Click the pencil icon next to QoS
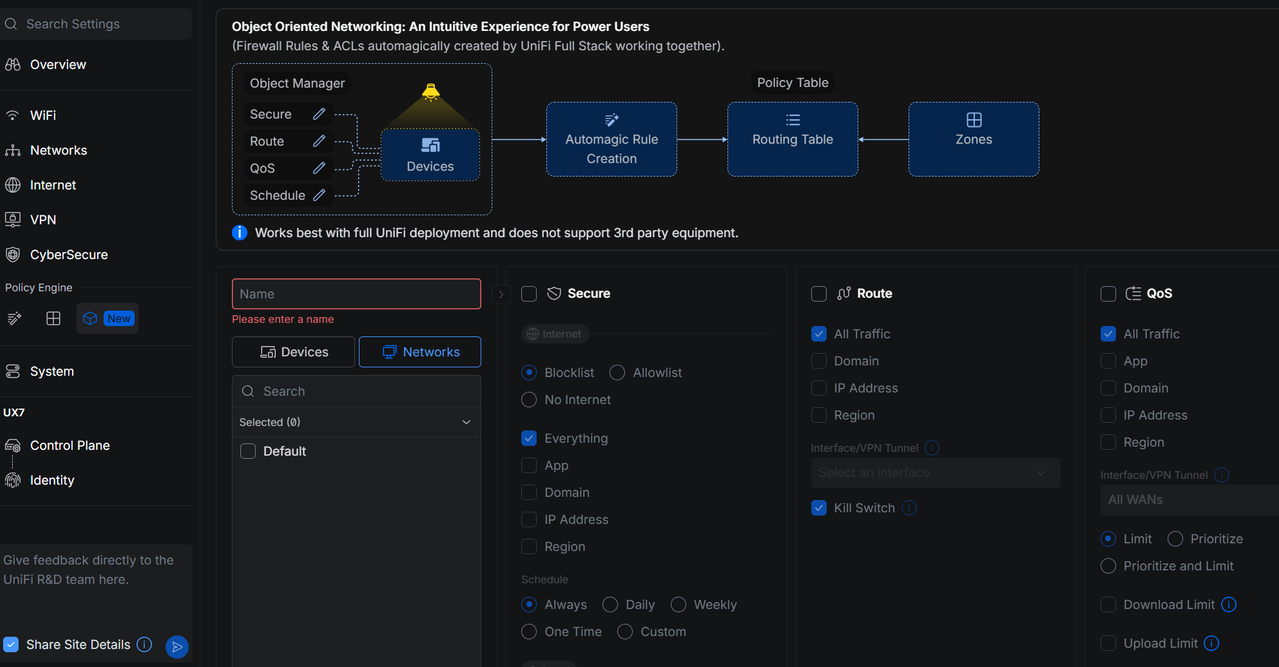The width and height of the screenshot is (1279, 667). 319,168
